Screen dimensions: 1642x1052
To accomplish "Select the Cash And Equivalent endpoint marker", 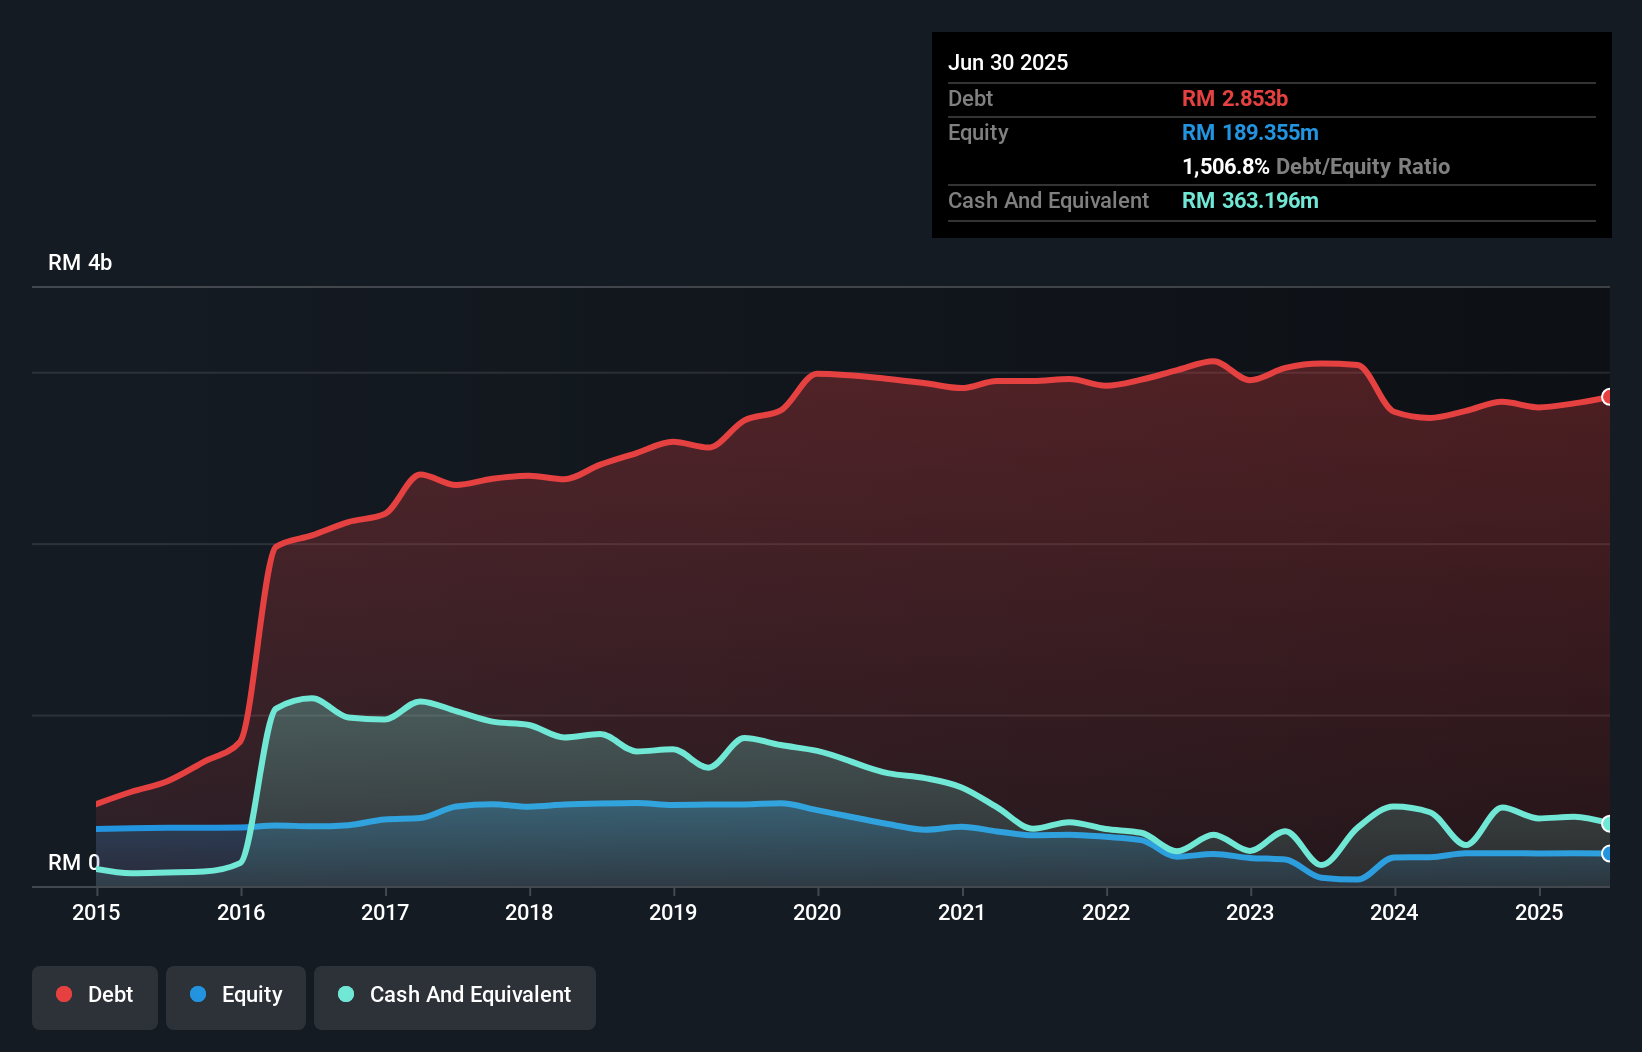I will [1608, 823].
